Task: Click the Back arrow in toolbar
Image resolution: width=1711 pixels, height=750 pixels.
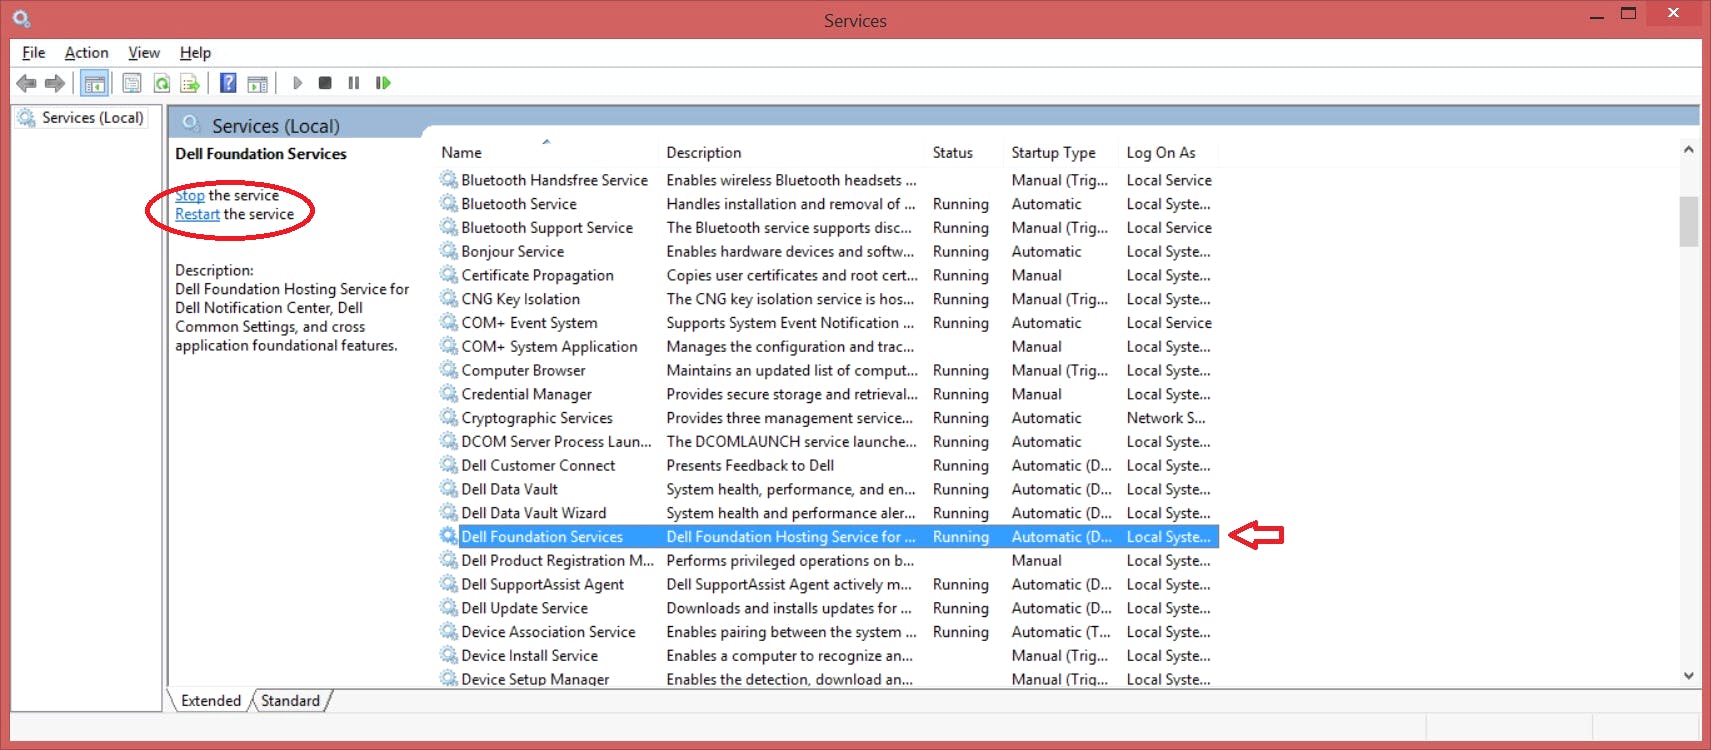Action: tap(27, 83)
